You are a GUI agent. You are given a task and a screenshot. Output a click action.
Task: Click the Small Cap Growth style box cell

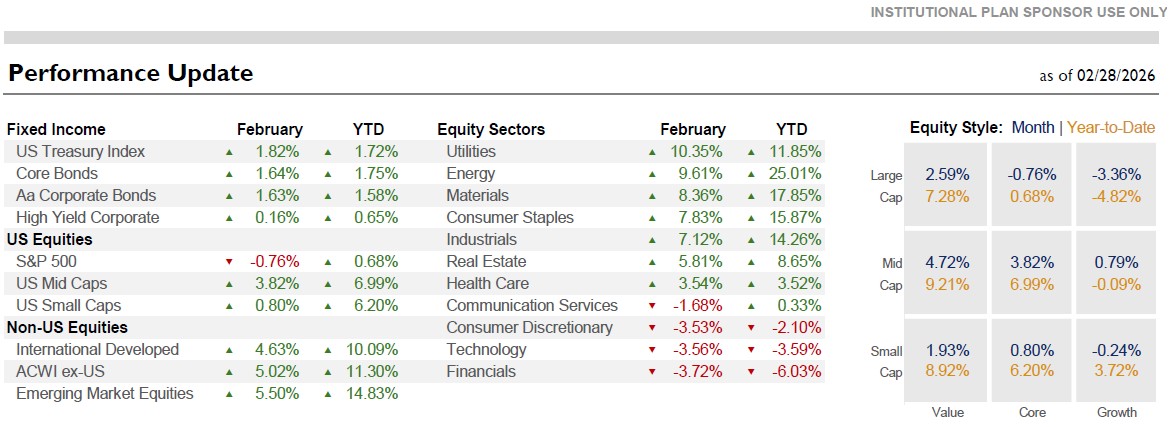click(x=1116, y=361)
